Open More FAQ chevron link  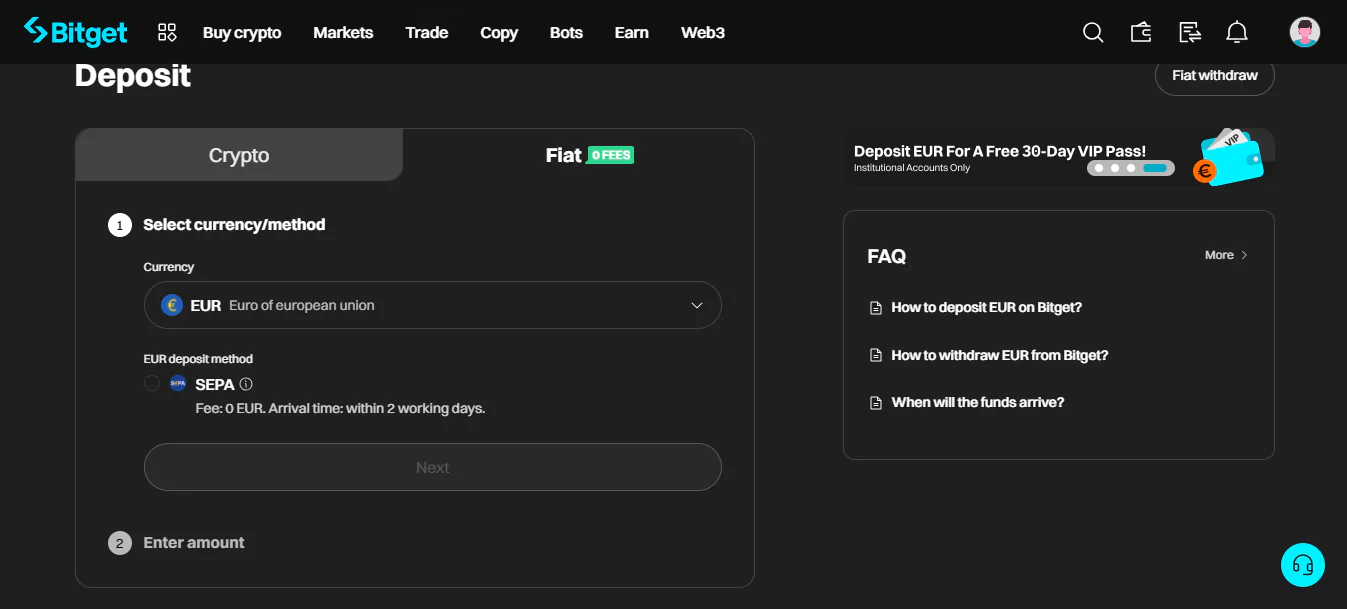[1226, 255]
